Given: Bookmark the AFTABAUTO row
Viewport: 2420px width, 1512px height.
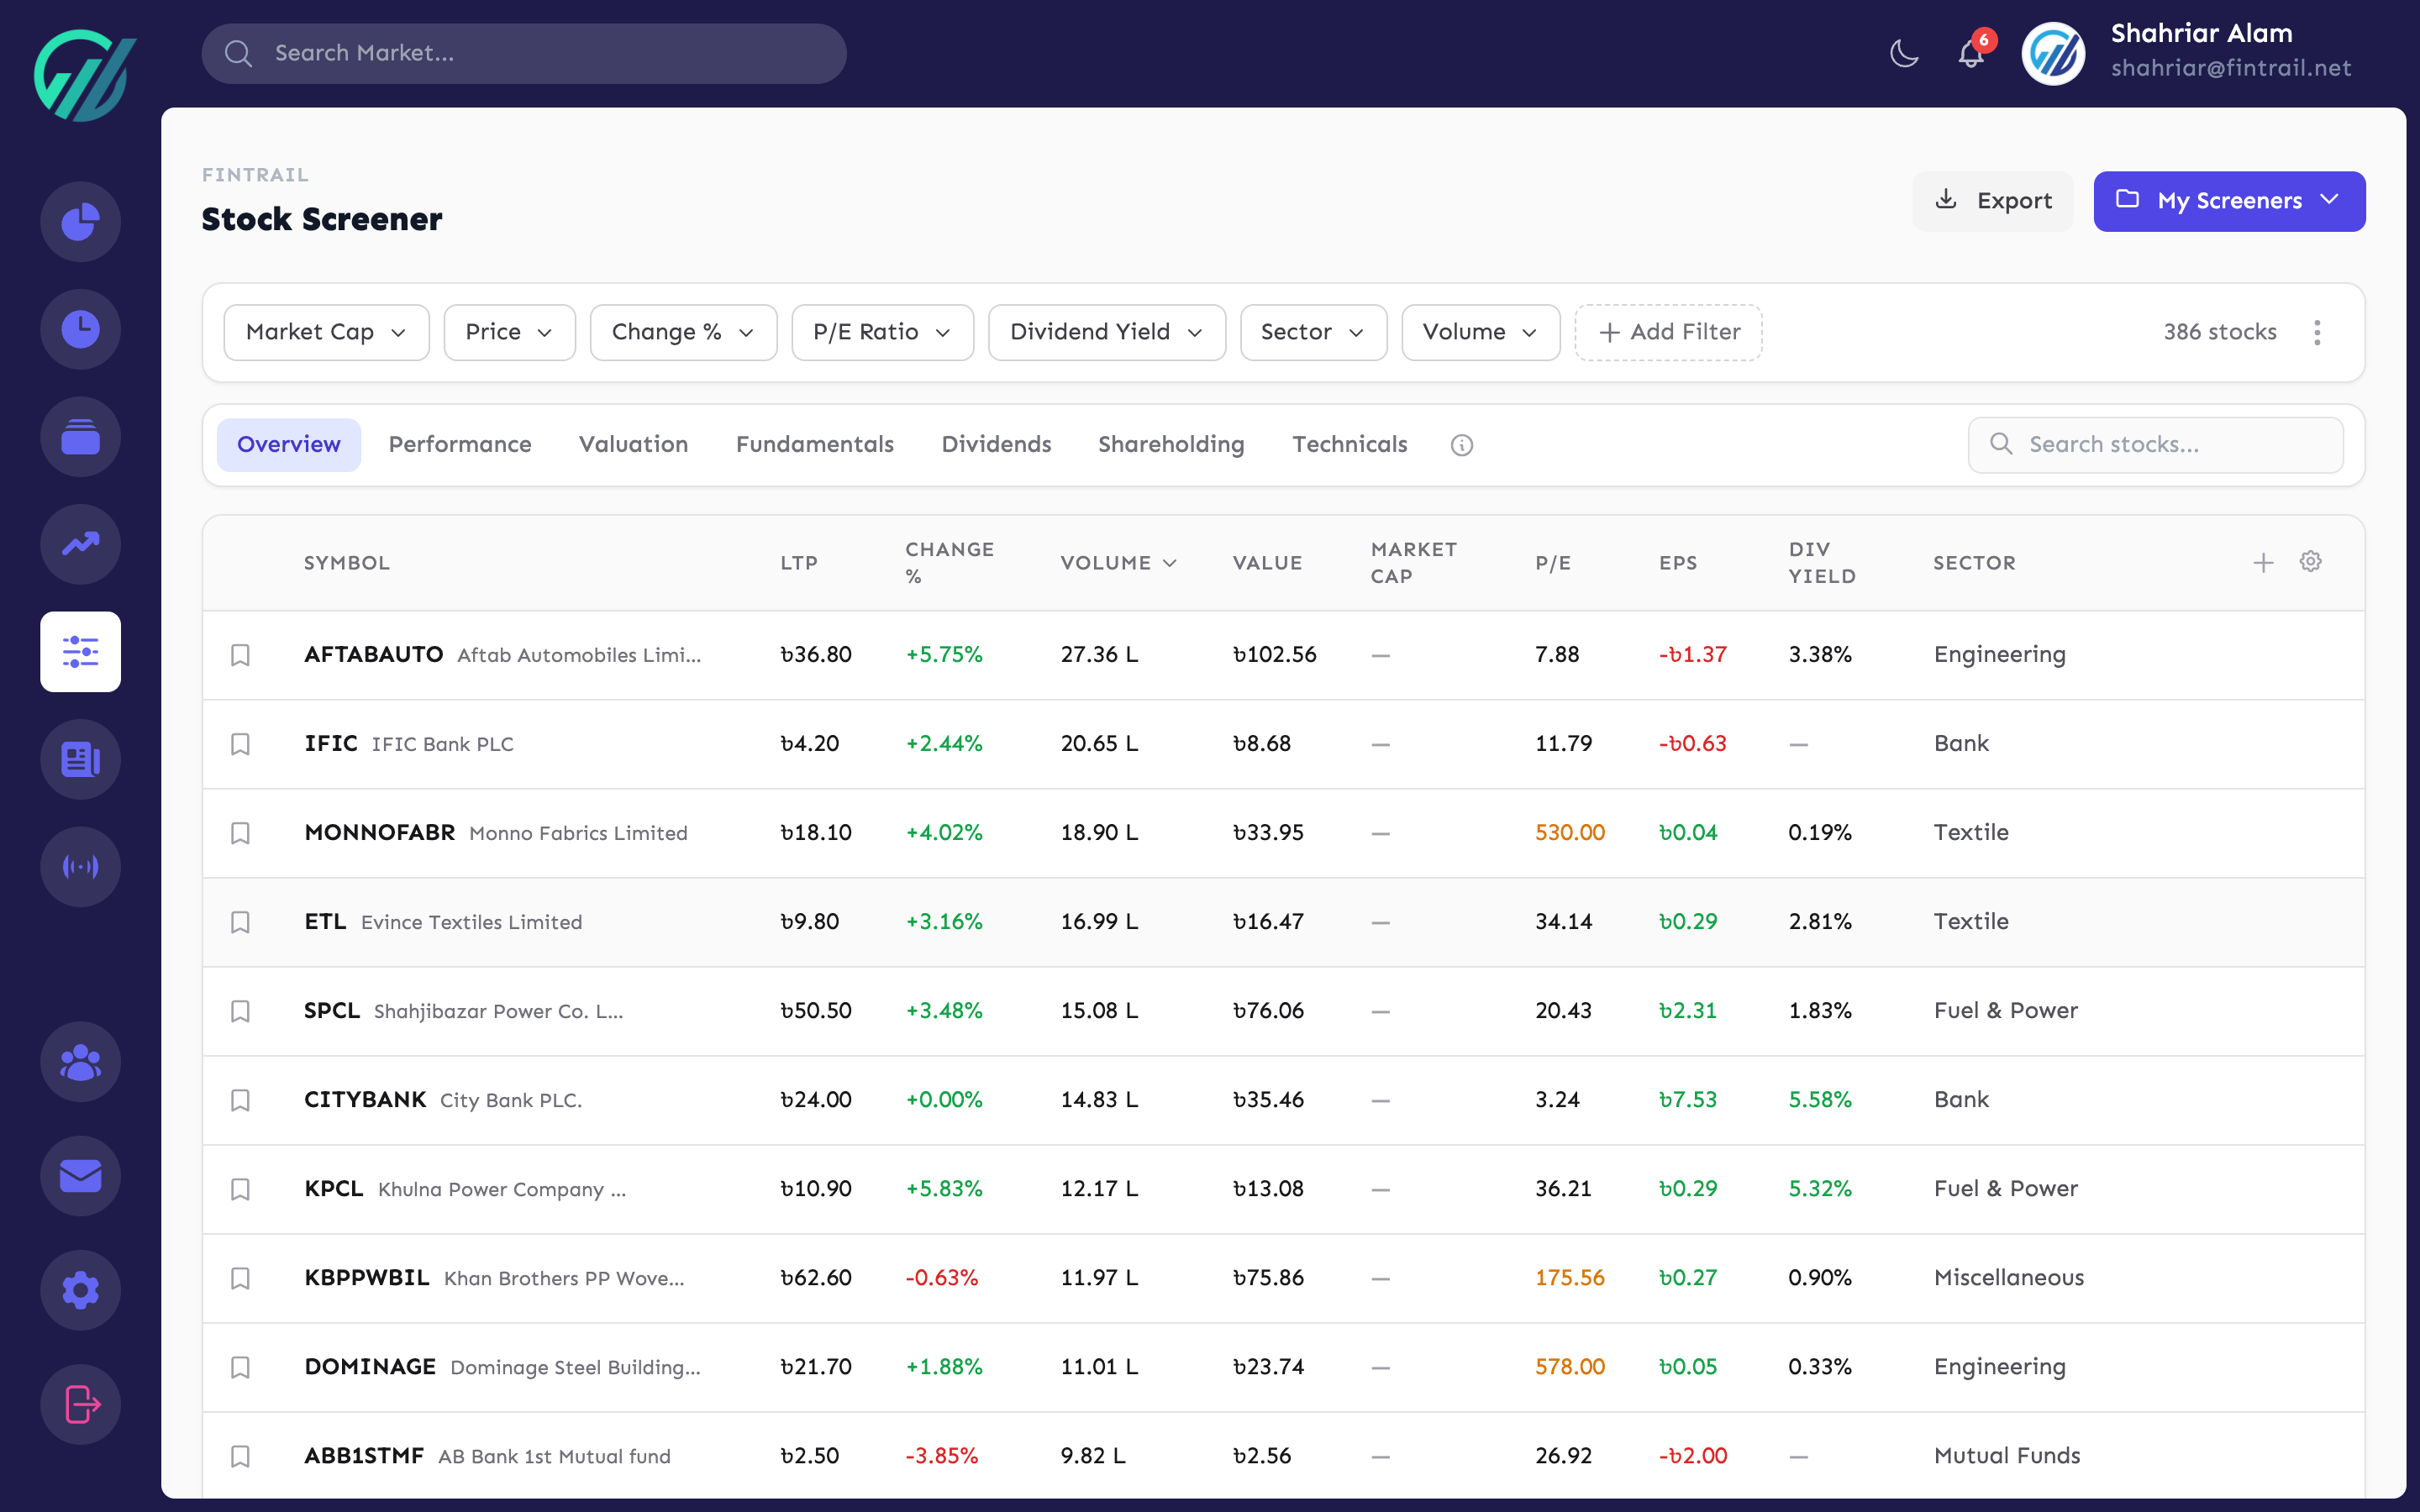Looking at the screenshot, I should (x=240, y=655).
